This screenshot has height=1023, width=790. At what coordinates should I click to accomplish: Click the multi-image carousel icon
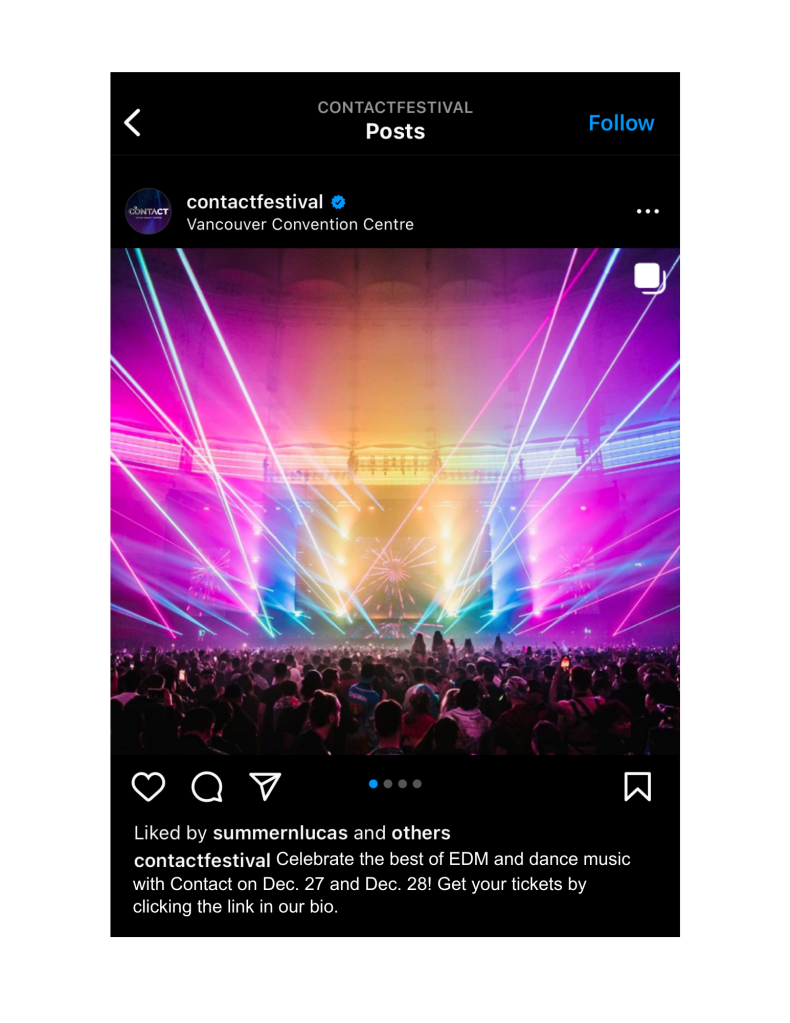click(x=649, y=278)
